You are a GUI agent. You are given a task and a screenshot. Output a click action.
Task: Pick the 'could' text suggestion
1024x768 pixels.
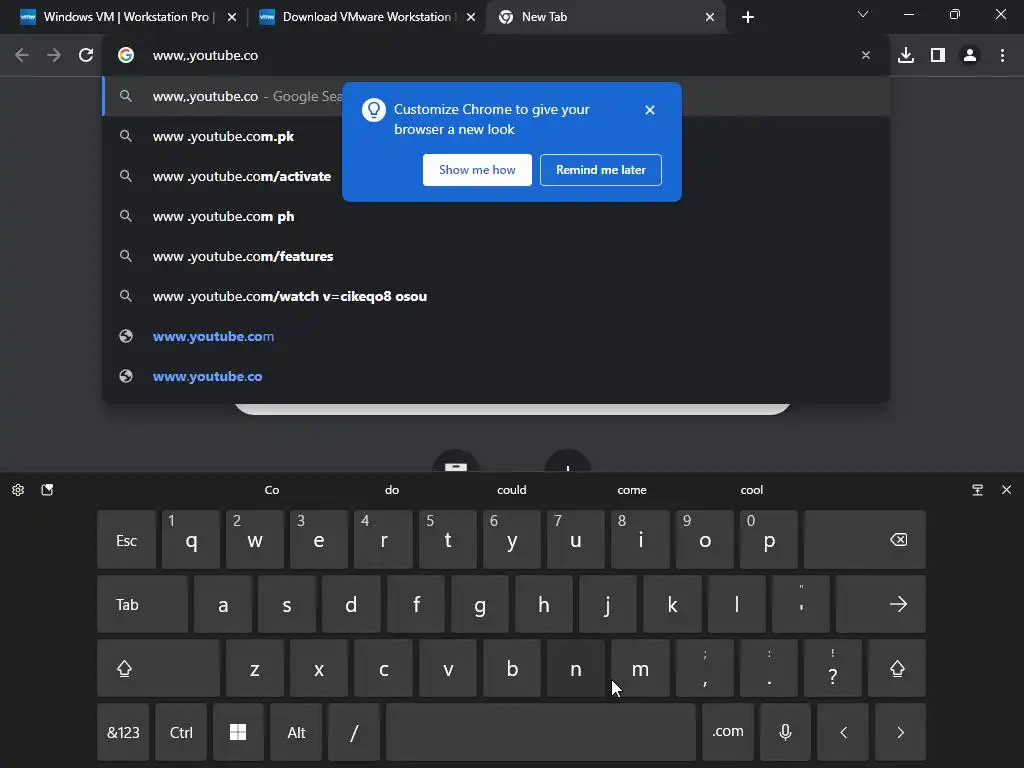tap(511, 490)
